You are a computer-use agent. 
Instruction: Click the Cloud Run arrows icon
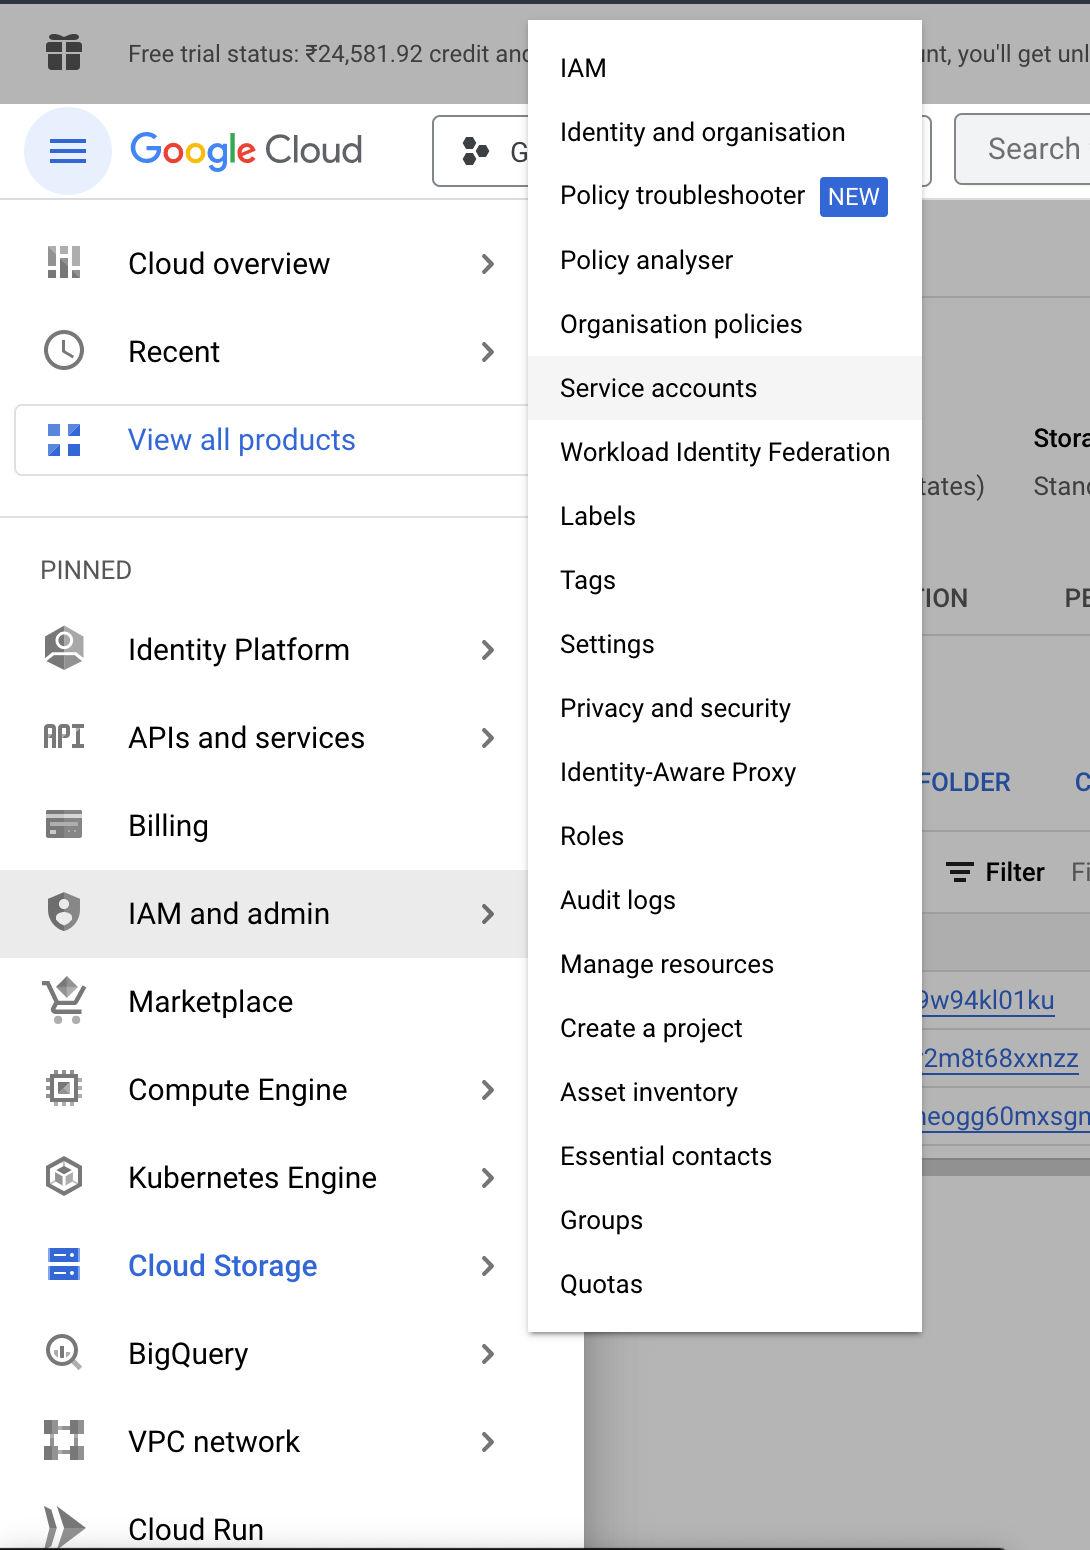click(64, 1528)
